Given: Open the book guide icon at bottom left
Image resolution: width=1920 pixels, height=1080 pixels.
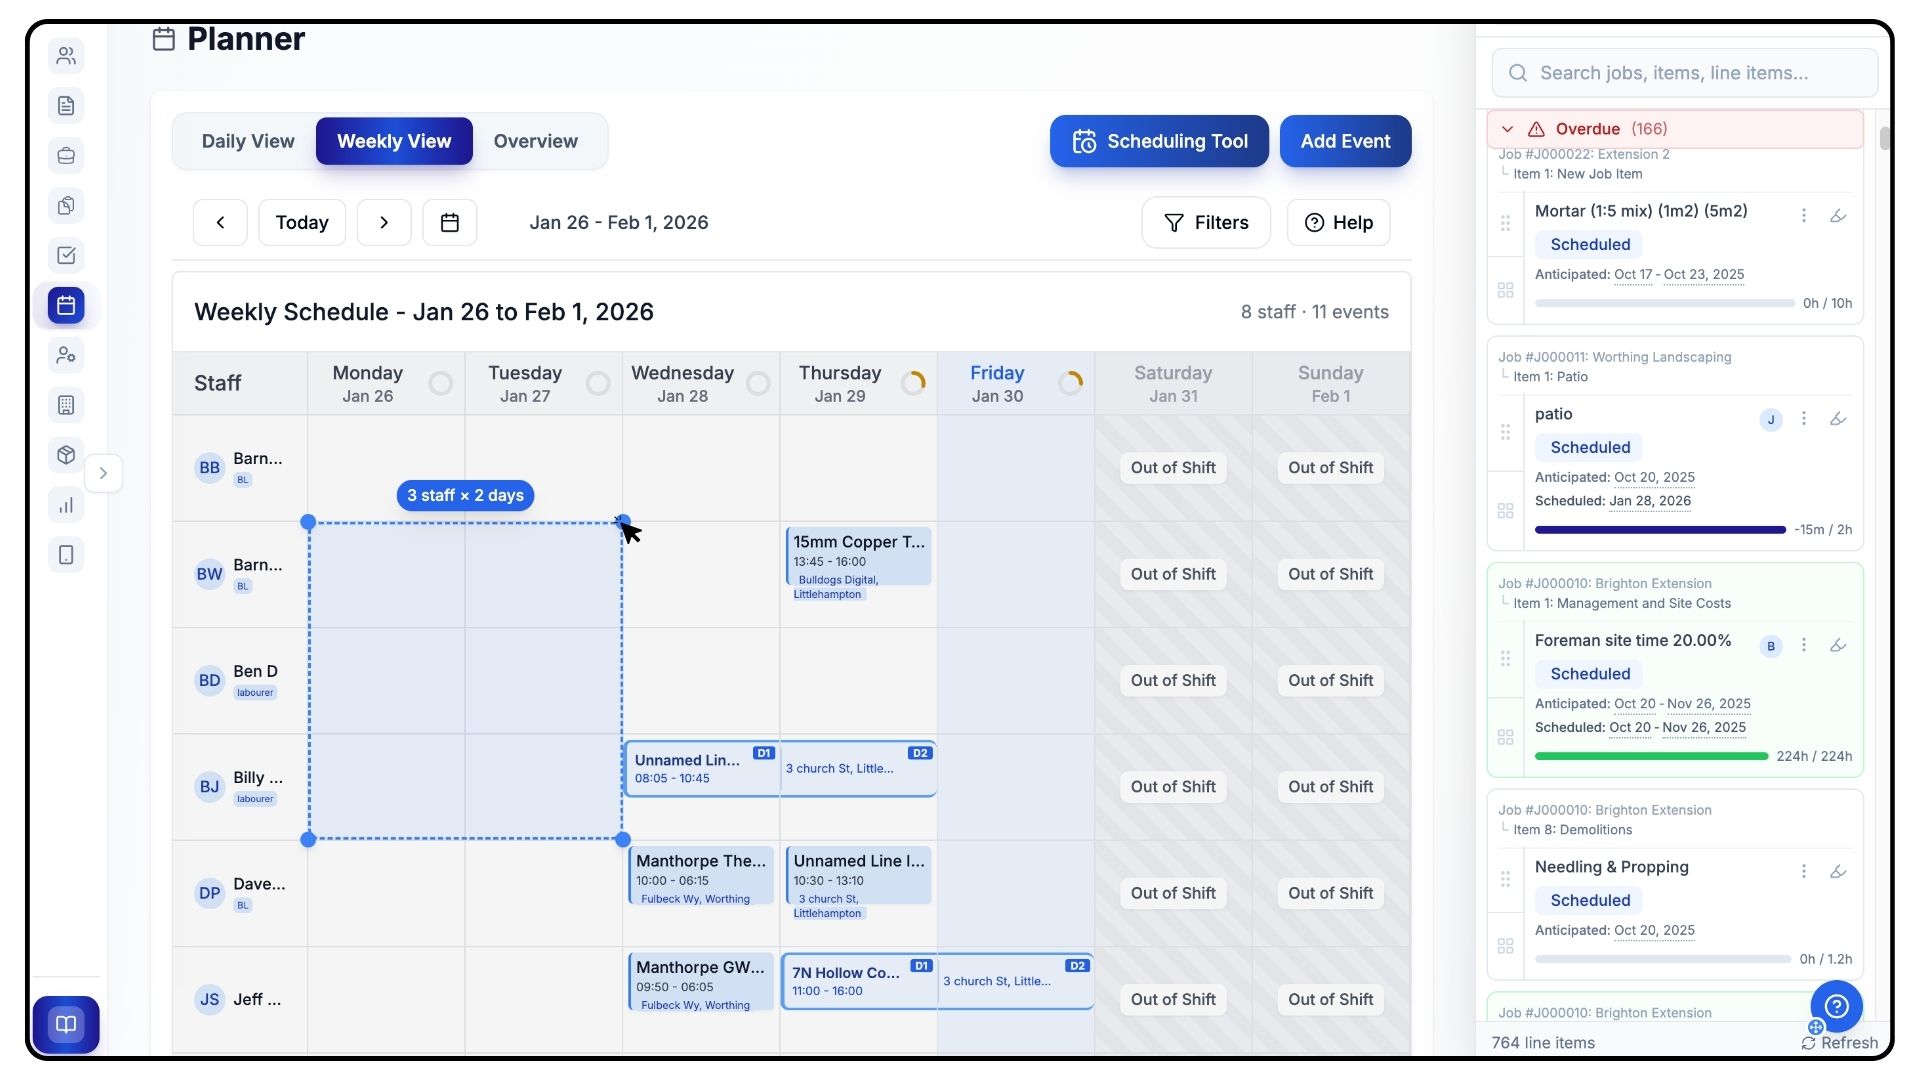Looking at the screenshot, I should pos(66,1024).
